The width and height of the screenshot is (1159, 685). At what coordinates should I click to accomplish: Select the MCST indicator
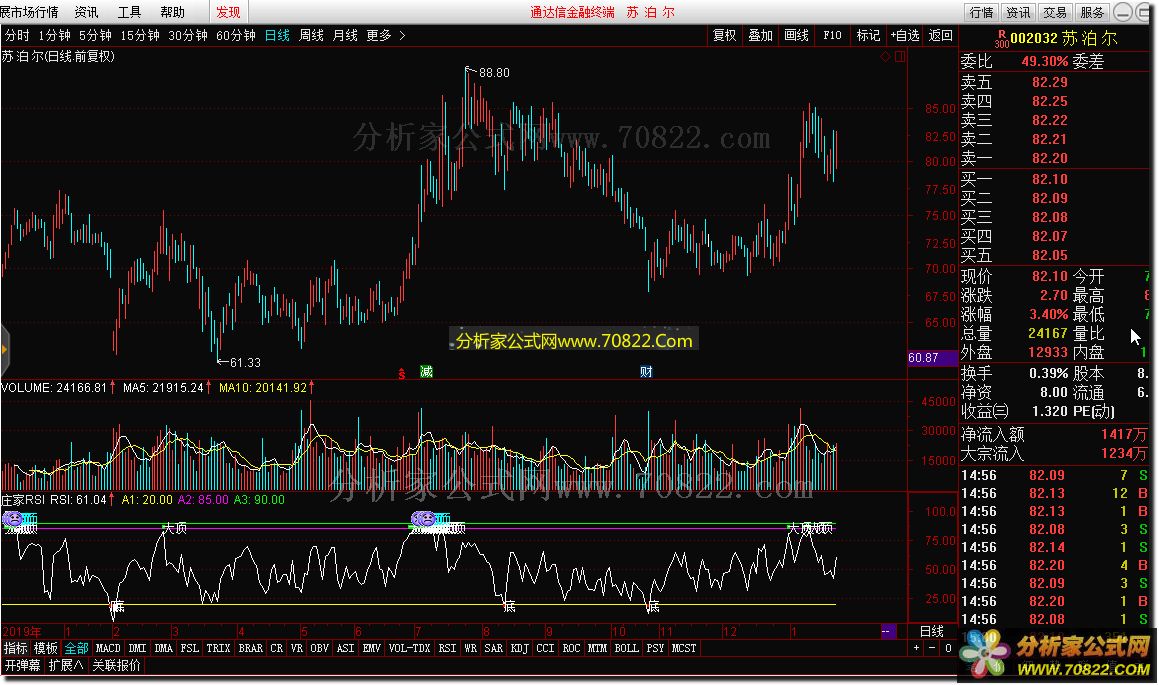point(684,648)
